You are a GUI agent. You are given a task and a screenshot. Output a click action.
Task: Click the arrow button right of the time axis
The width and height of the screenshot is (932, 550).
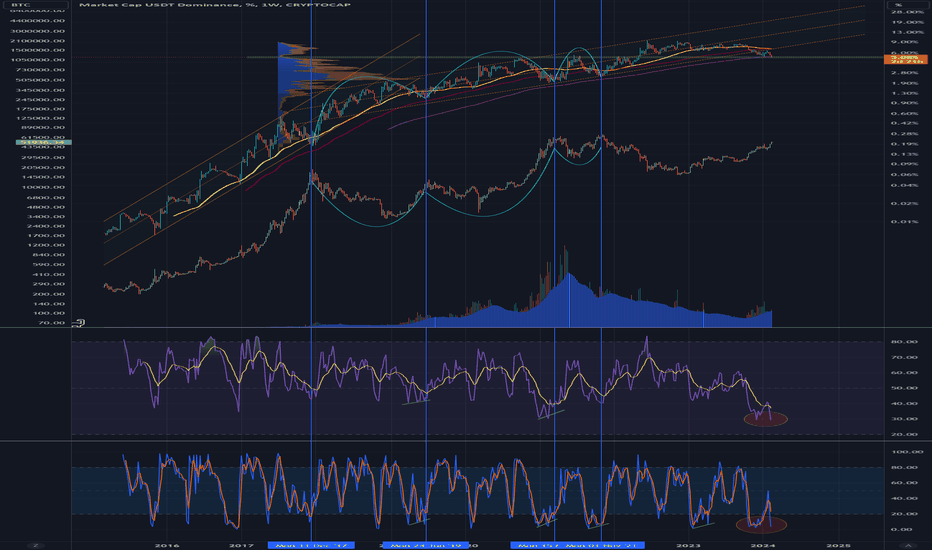click(x=908, y=545)
